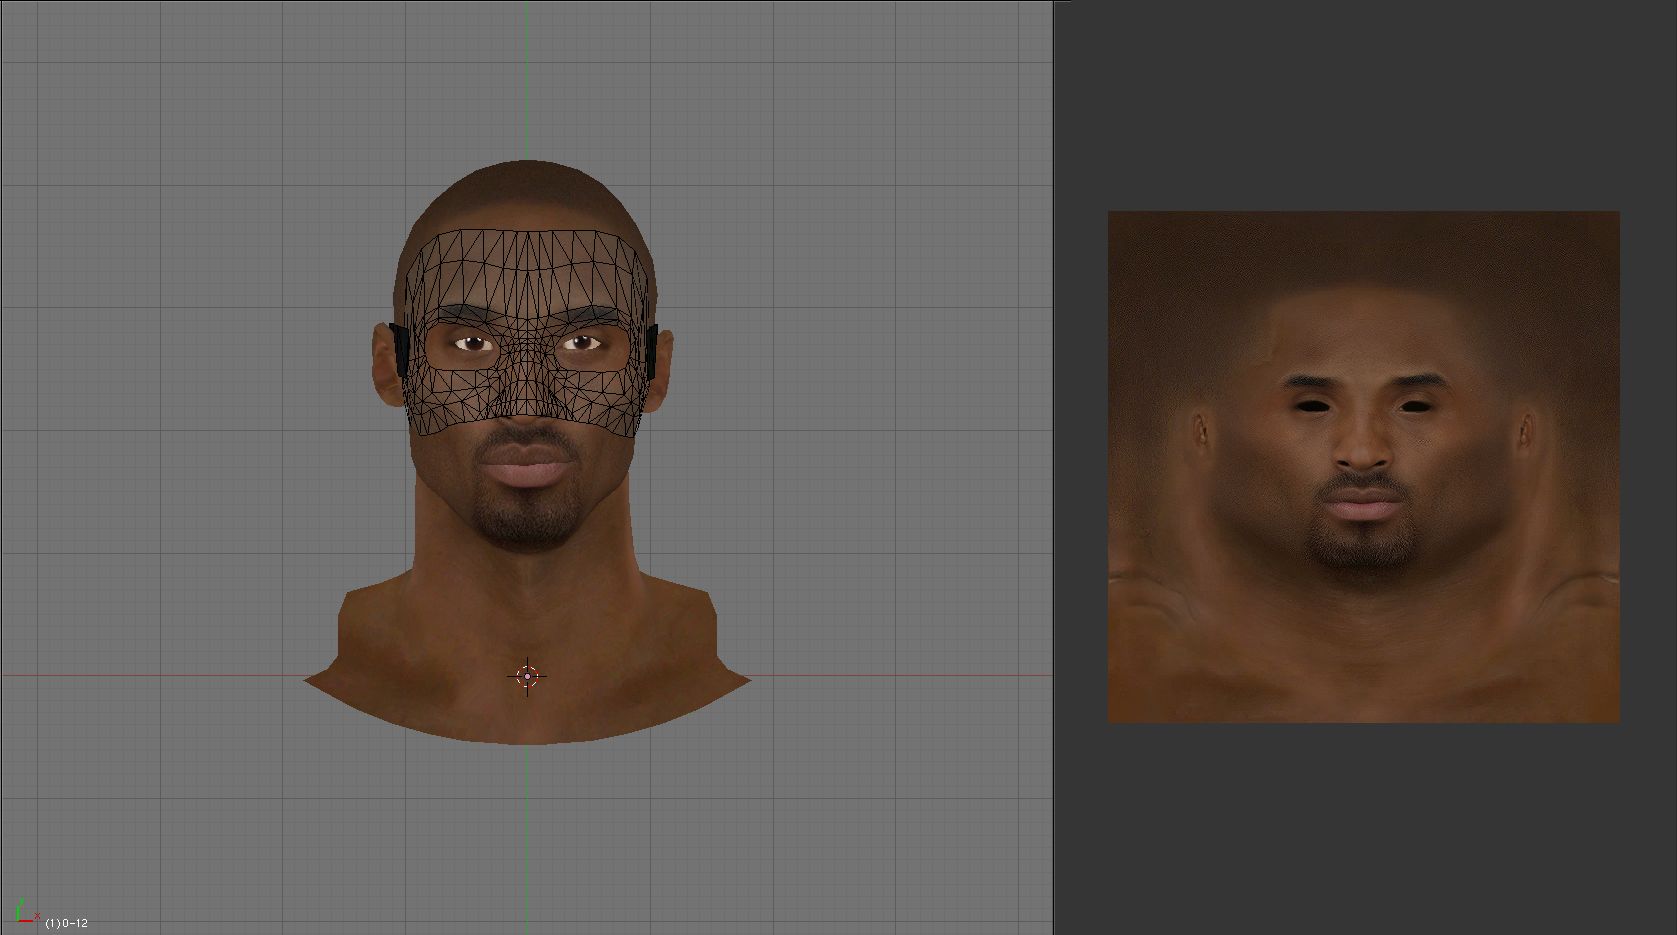
Task: Click the eye visible through the mask's right eyehole
Action: 583,344
